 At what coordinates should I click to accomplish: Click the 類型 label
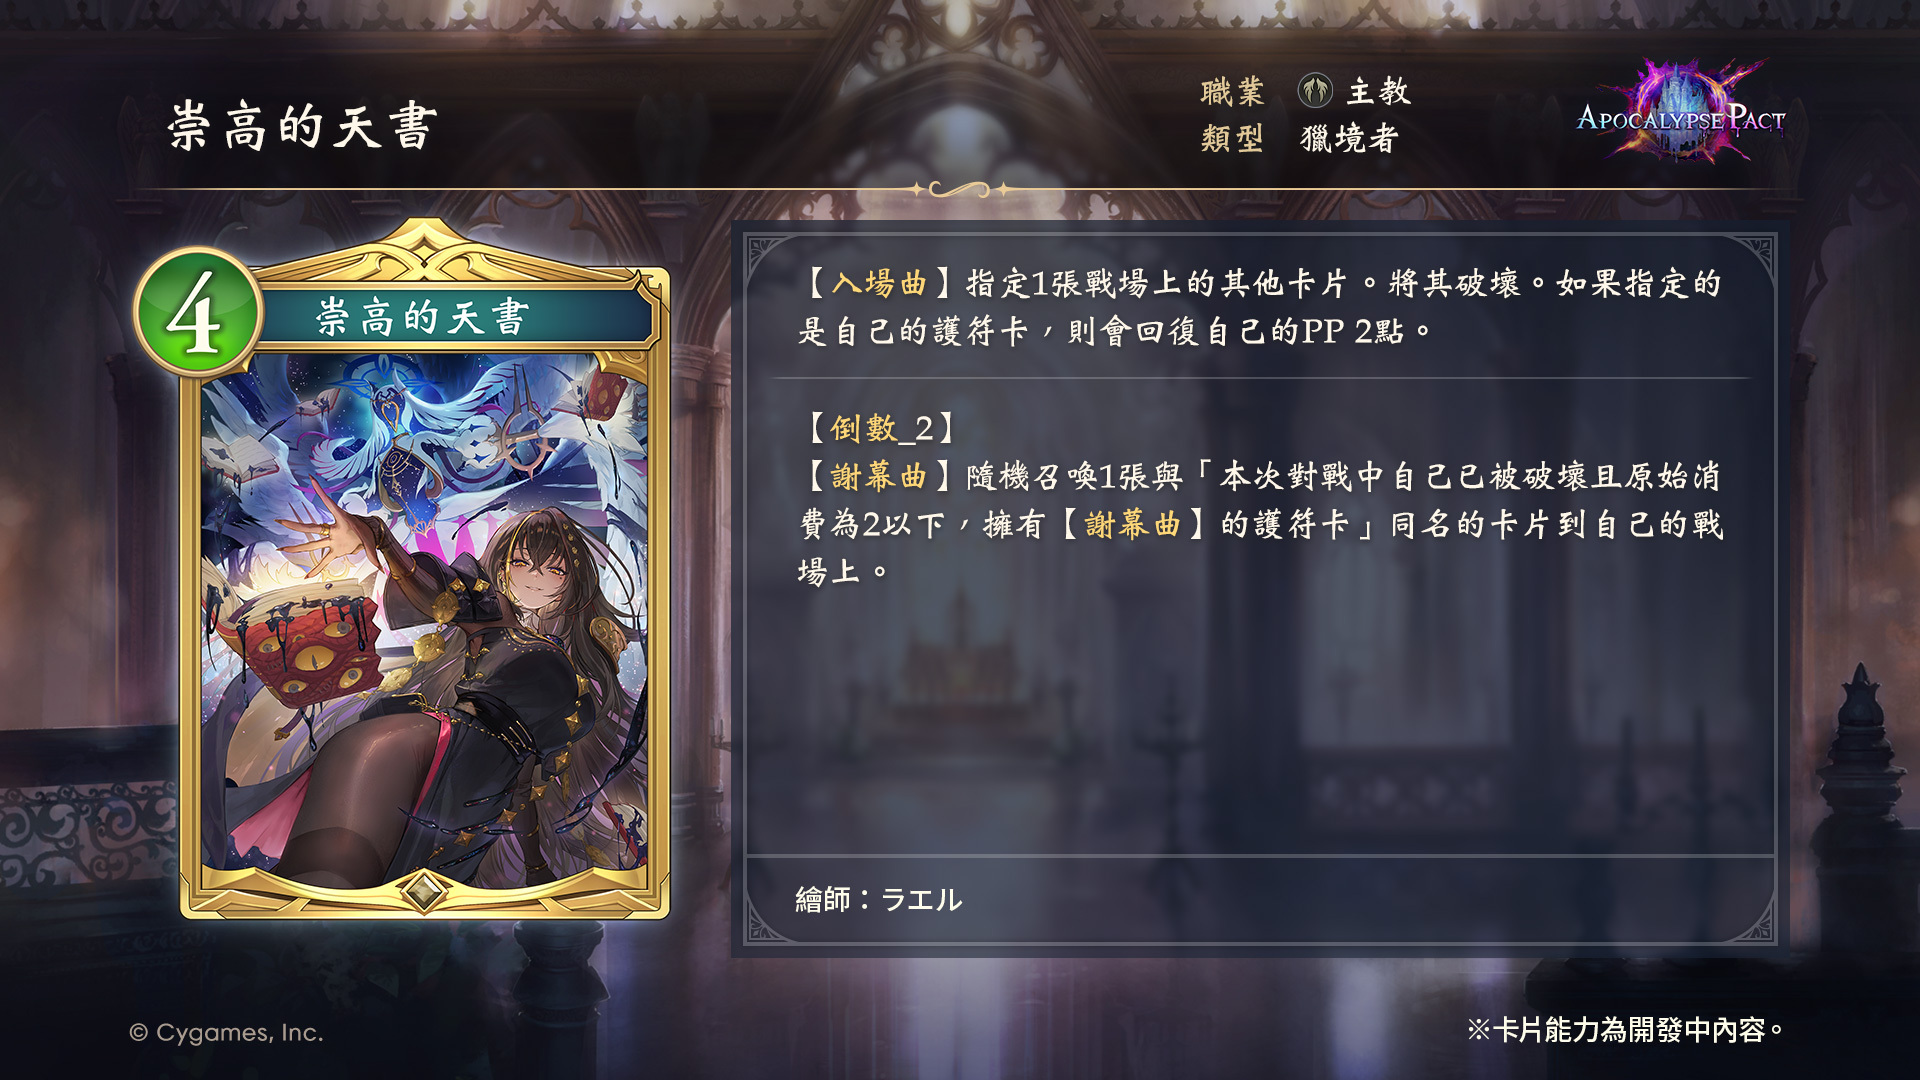(x=1232, y=138)
